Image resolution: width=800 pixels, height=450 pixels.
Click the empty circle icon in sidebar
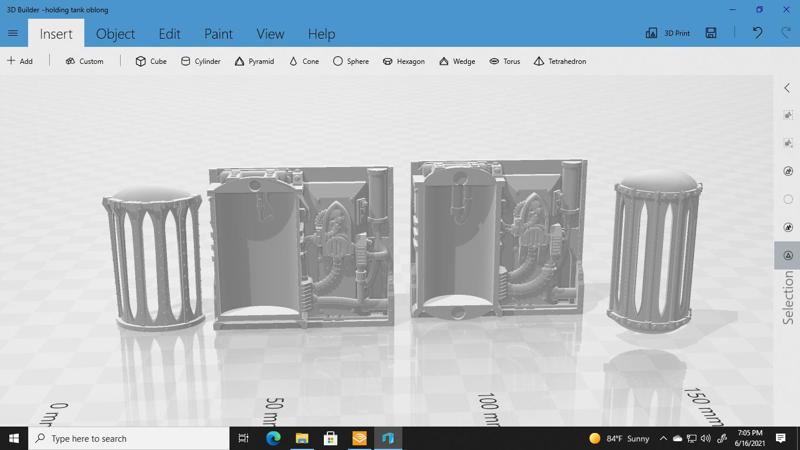click(x=788, y=199)
